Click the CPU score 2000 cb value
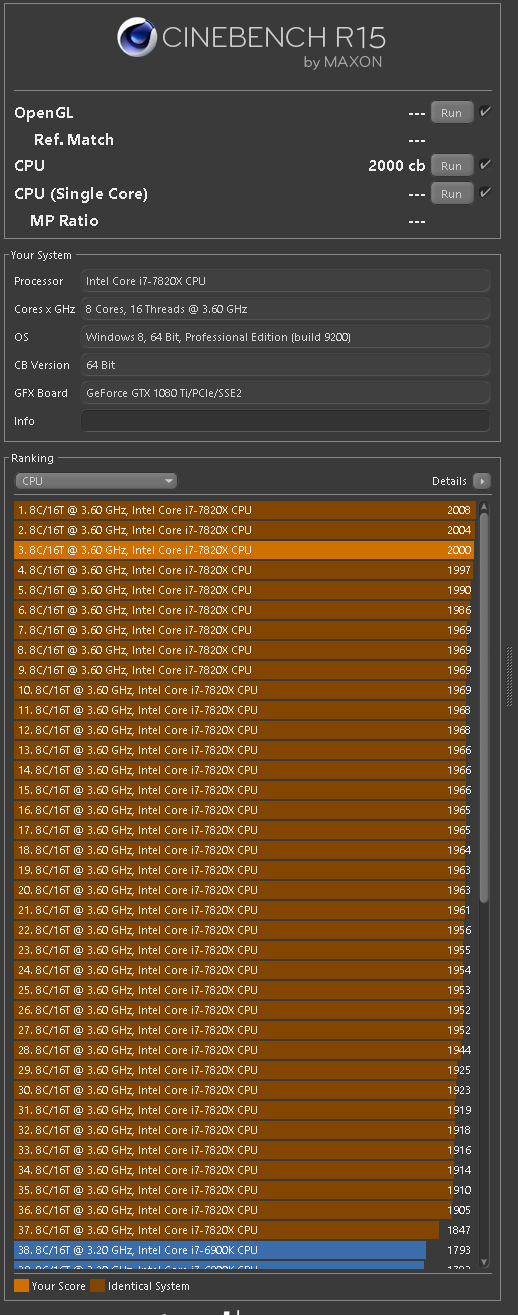Viewport: 518px width, 1315px height. pos(397,166)
